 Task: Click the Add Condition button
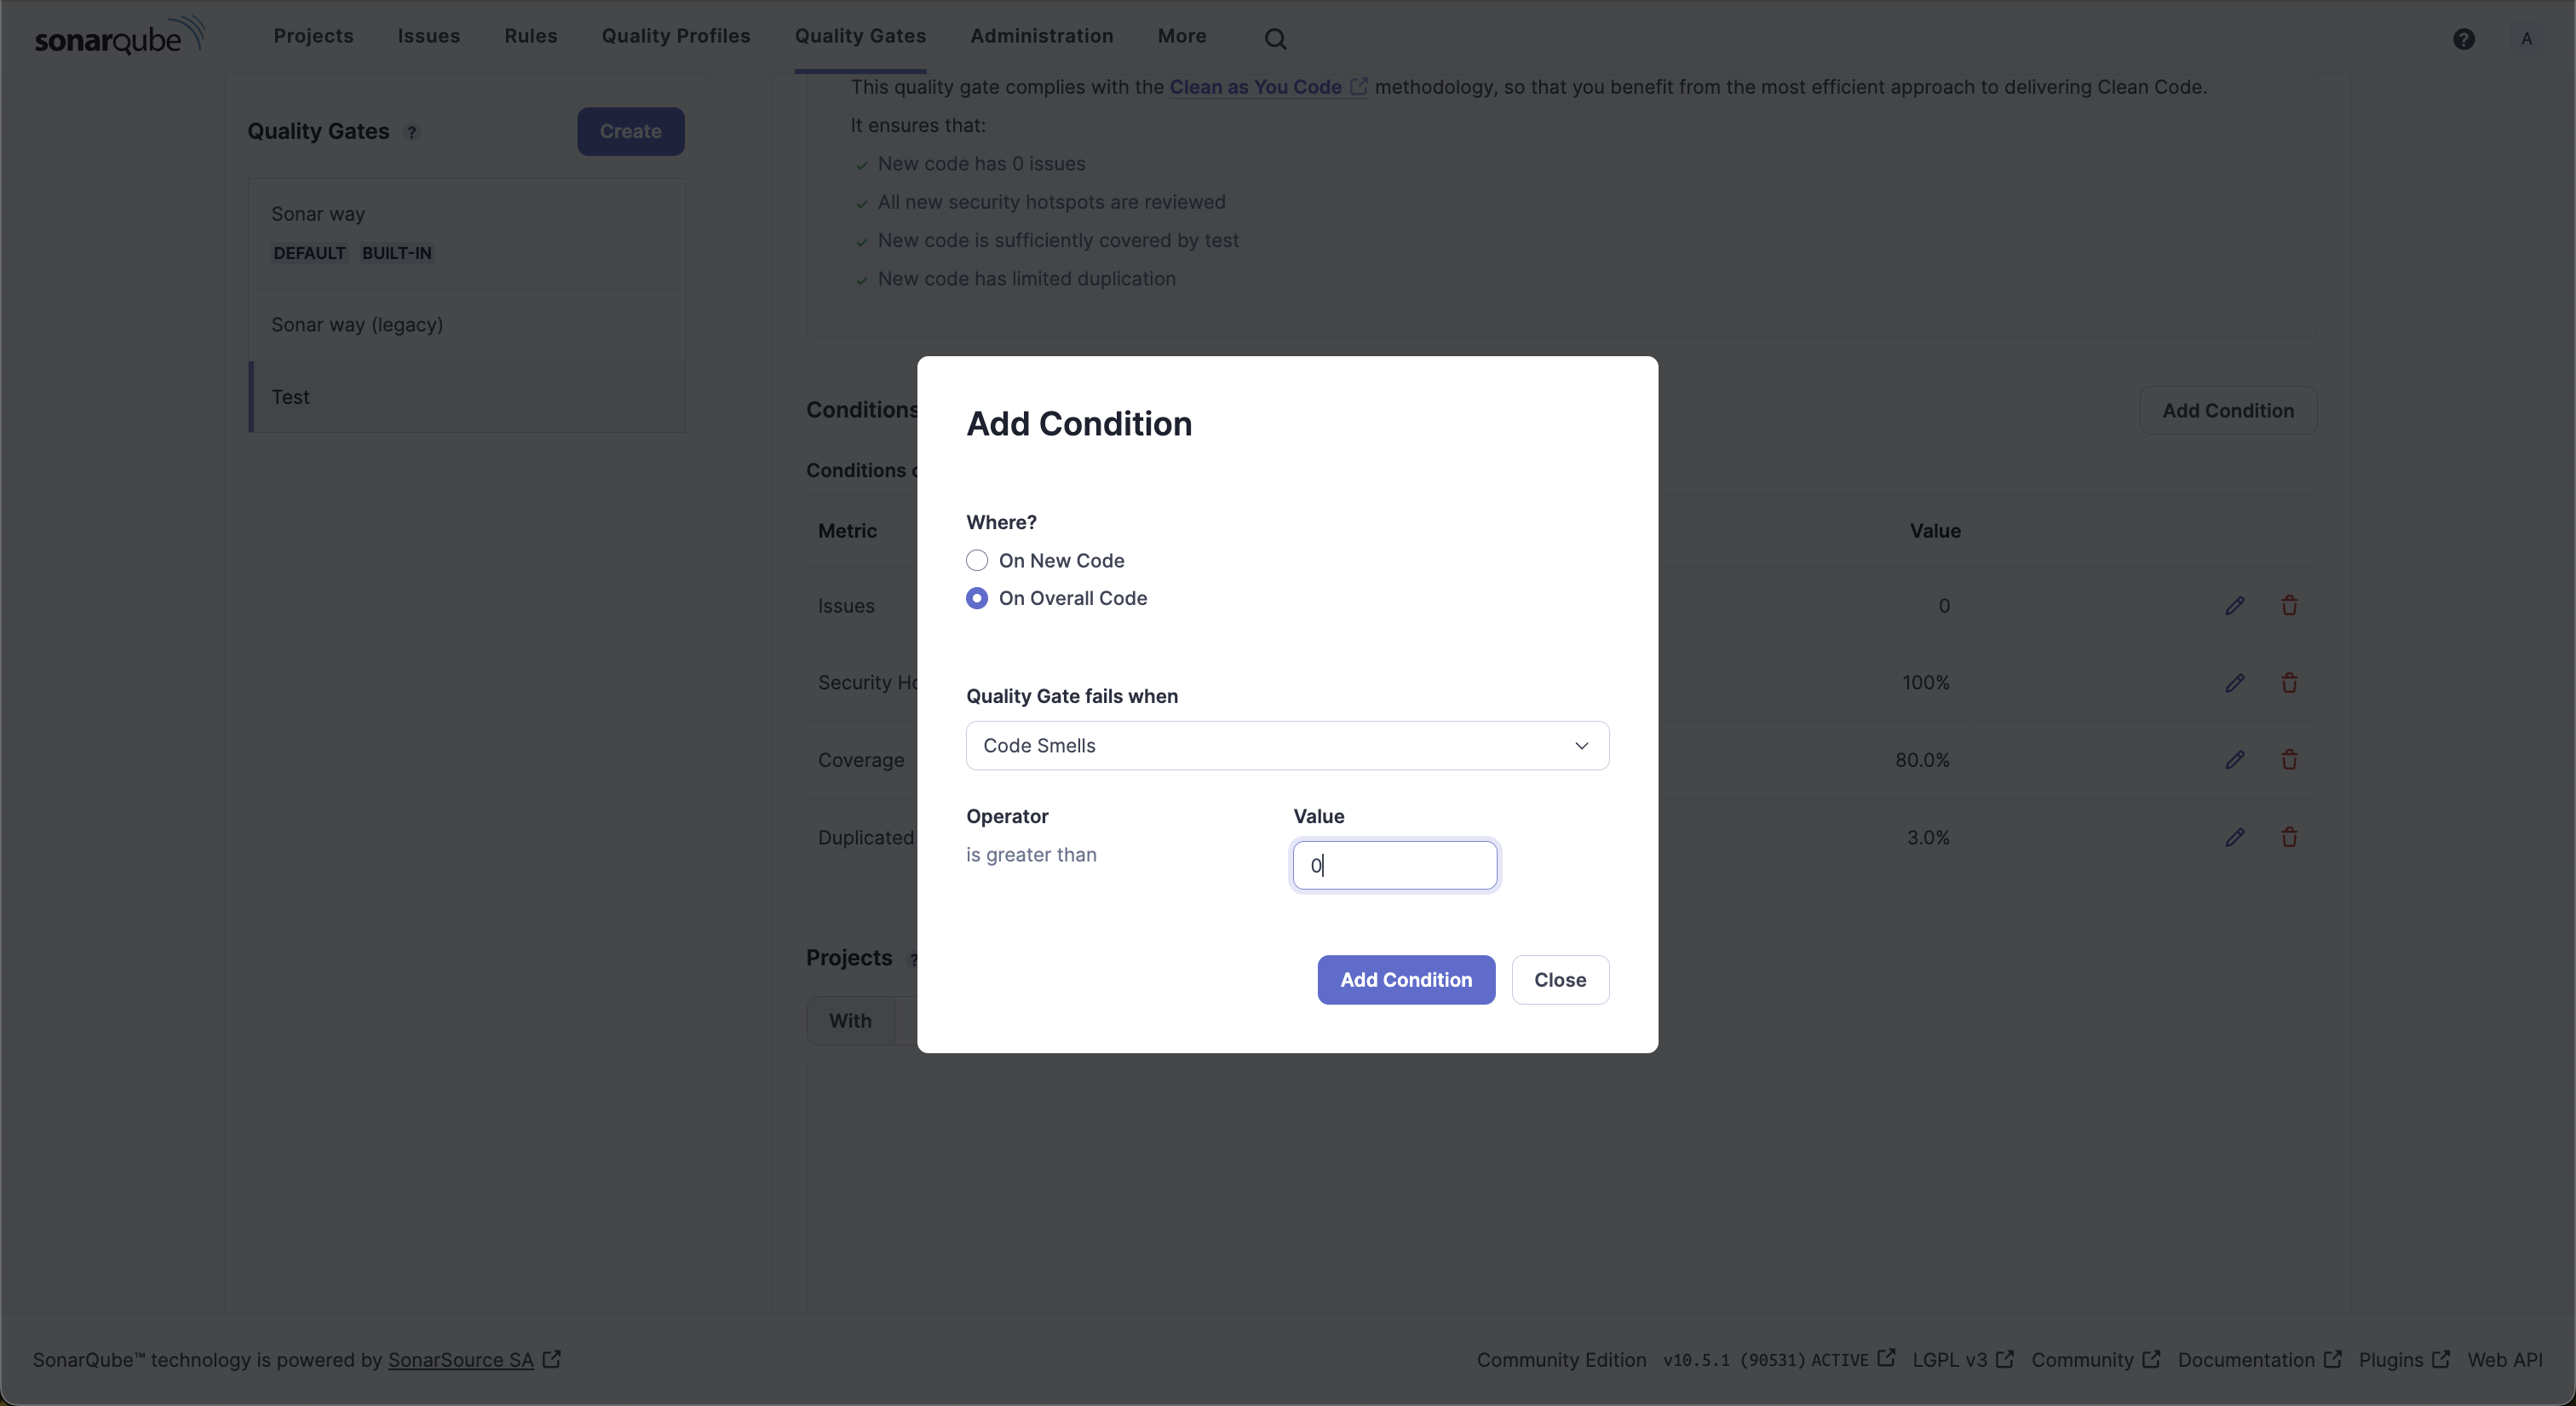click(x=1406, y=980)
